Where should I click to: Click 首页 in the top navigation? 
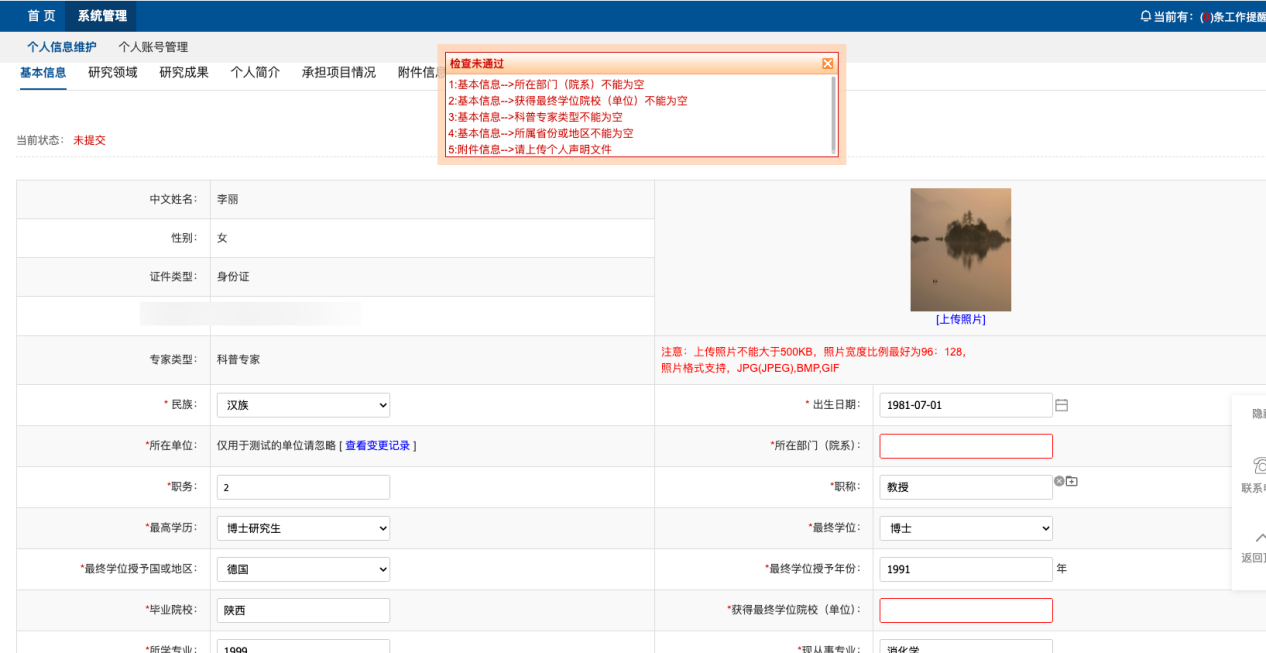coord(41,15)
